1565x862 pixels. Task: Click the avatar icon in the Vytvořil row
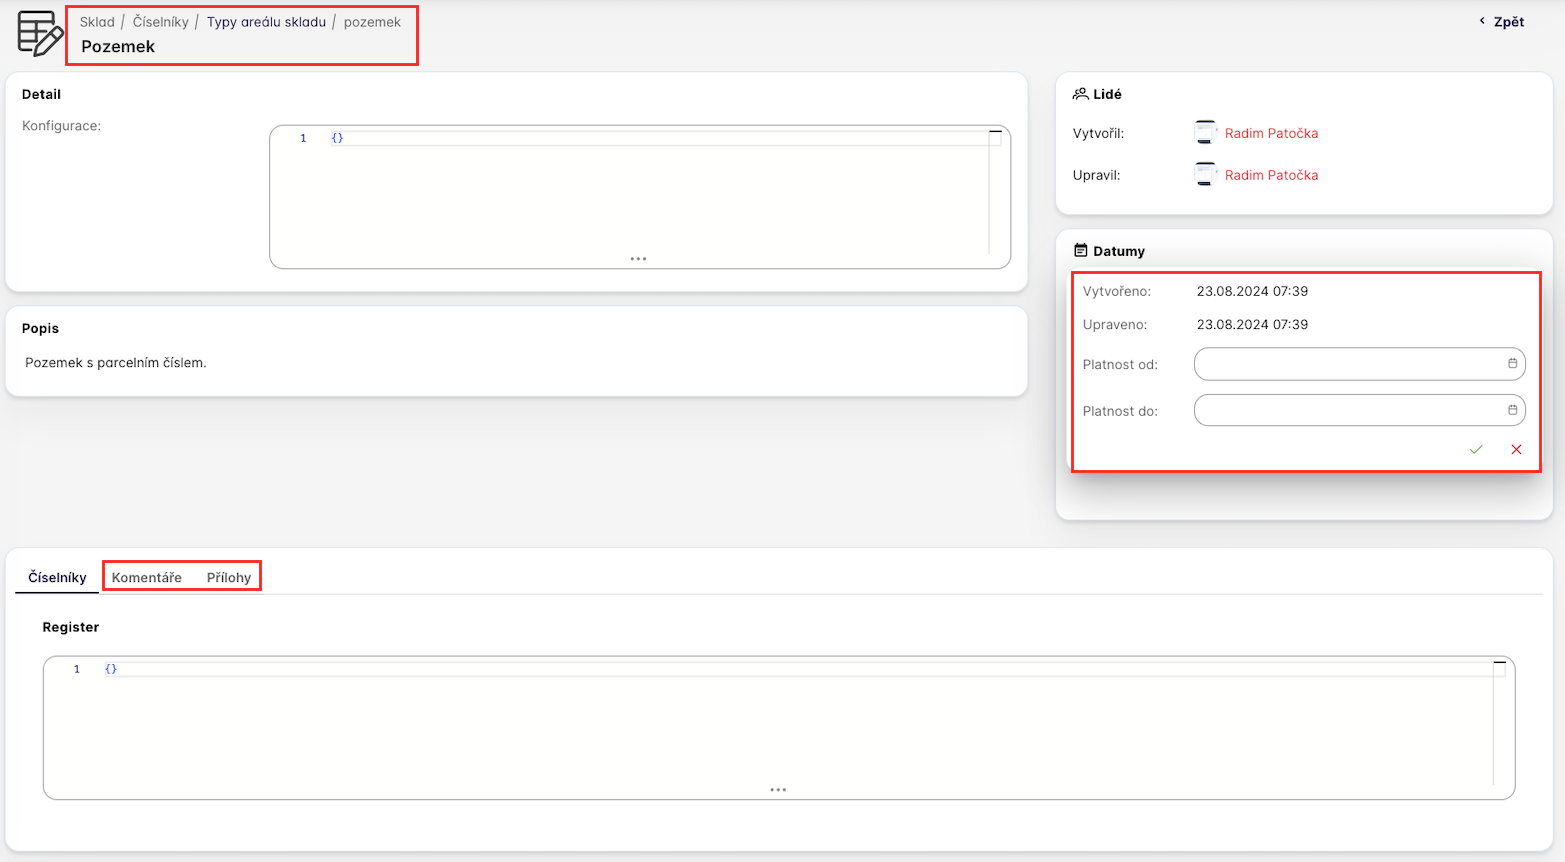[1205, 133]
